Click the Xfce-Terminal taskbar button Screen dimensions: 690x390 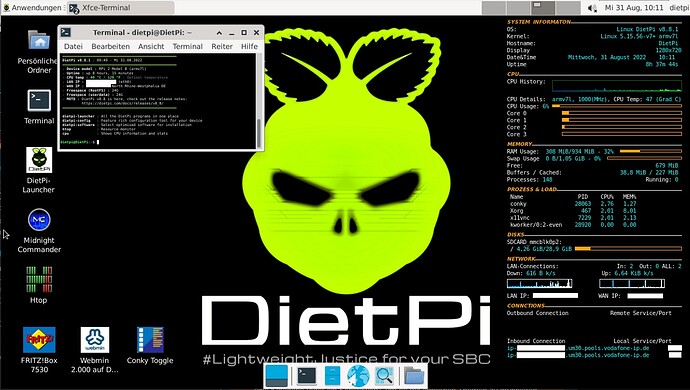click(120, 7)
